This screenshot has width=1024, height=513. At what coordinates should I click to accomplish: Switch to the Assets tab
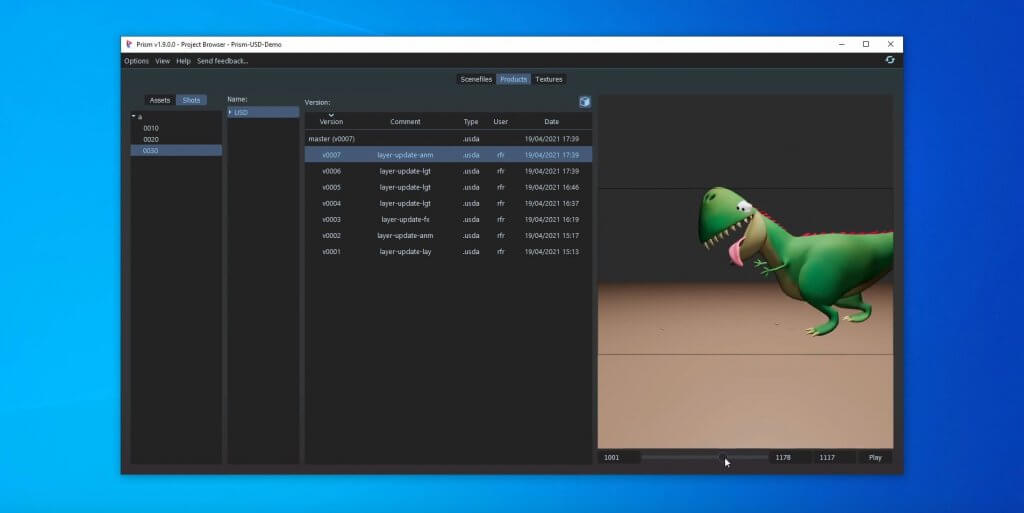tap(159, 100)
